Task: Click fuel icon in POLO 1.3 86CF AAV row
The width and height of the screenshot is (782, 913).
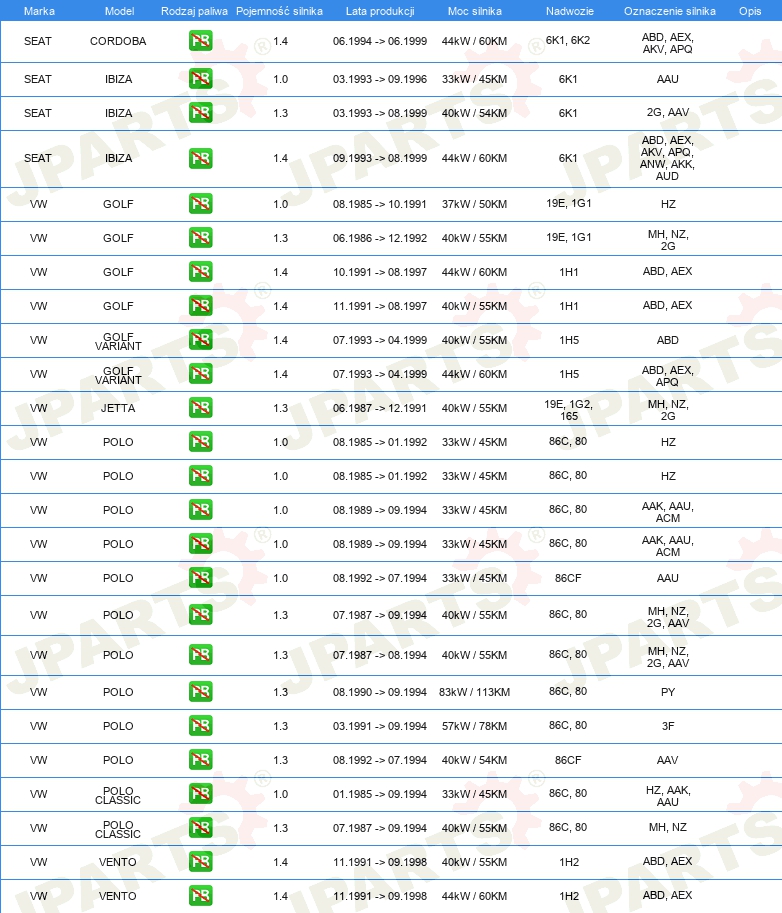Action: pos(200,759)
